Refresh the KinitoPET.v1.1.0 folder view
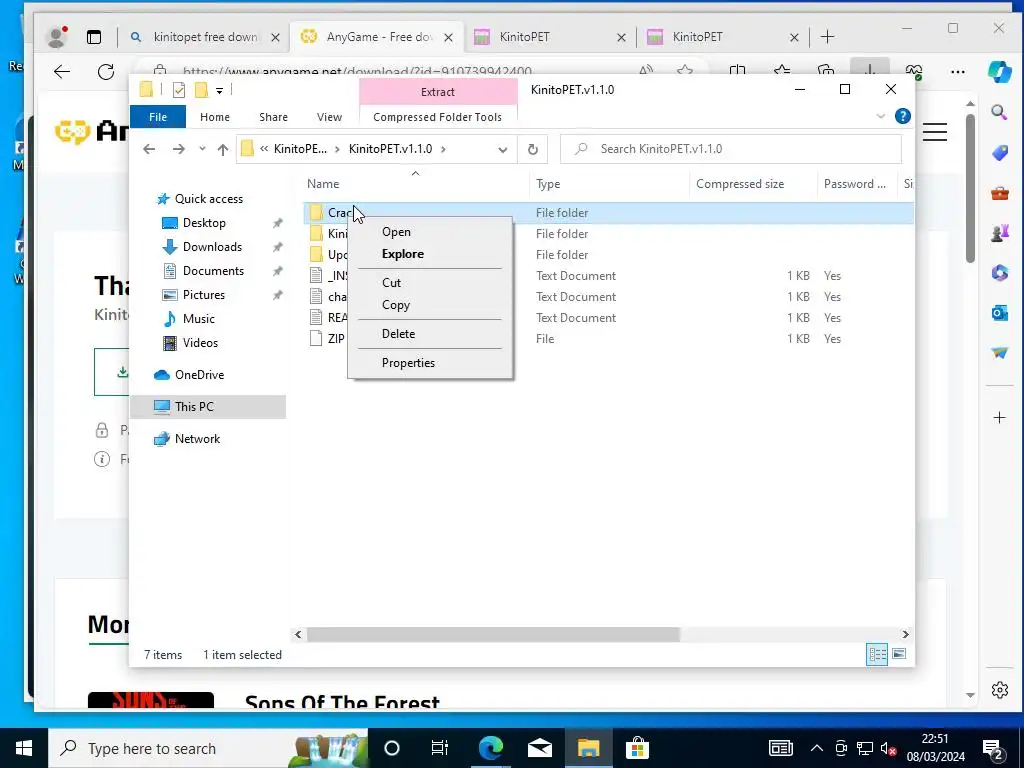Image resolution: width=1024 pixels, height=768 pixels. coord(533,150)
